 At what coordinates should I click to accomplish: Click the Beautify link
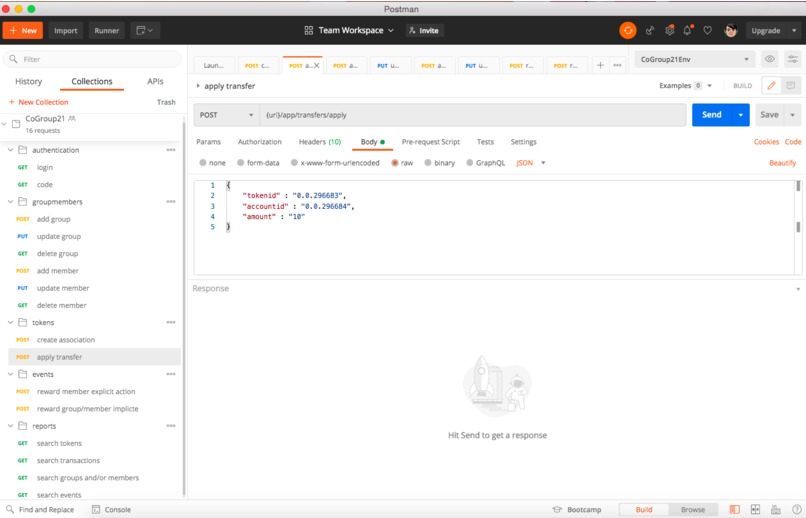point(782,163)
